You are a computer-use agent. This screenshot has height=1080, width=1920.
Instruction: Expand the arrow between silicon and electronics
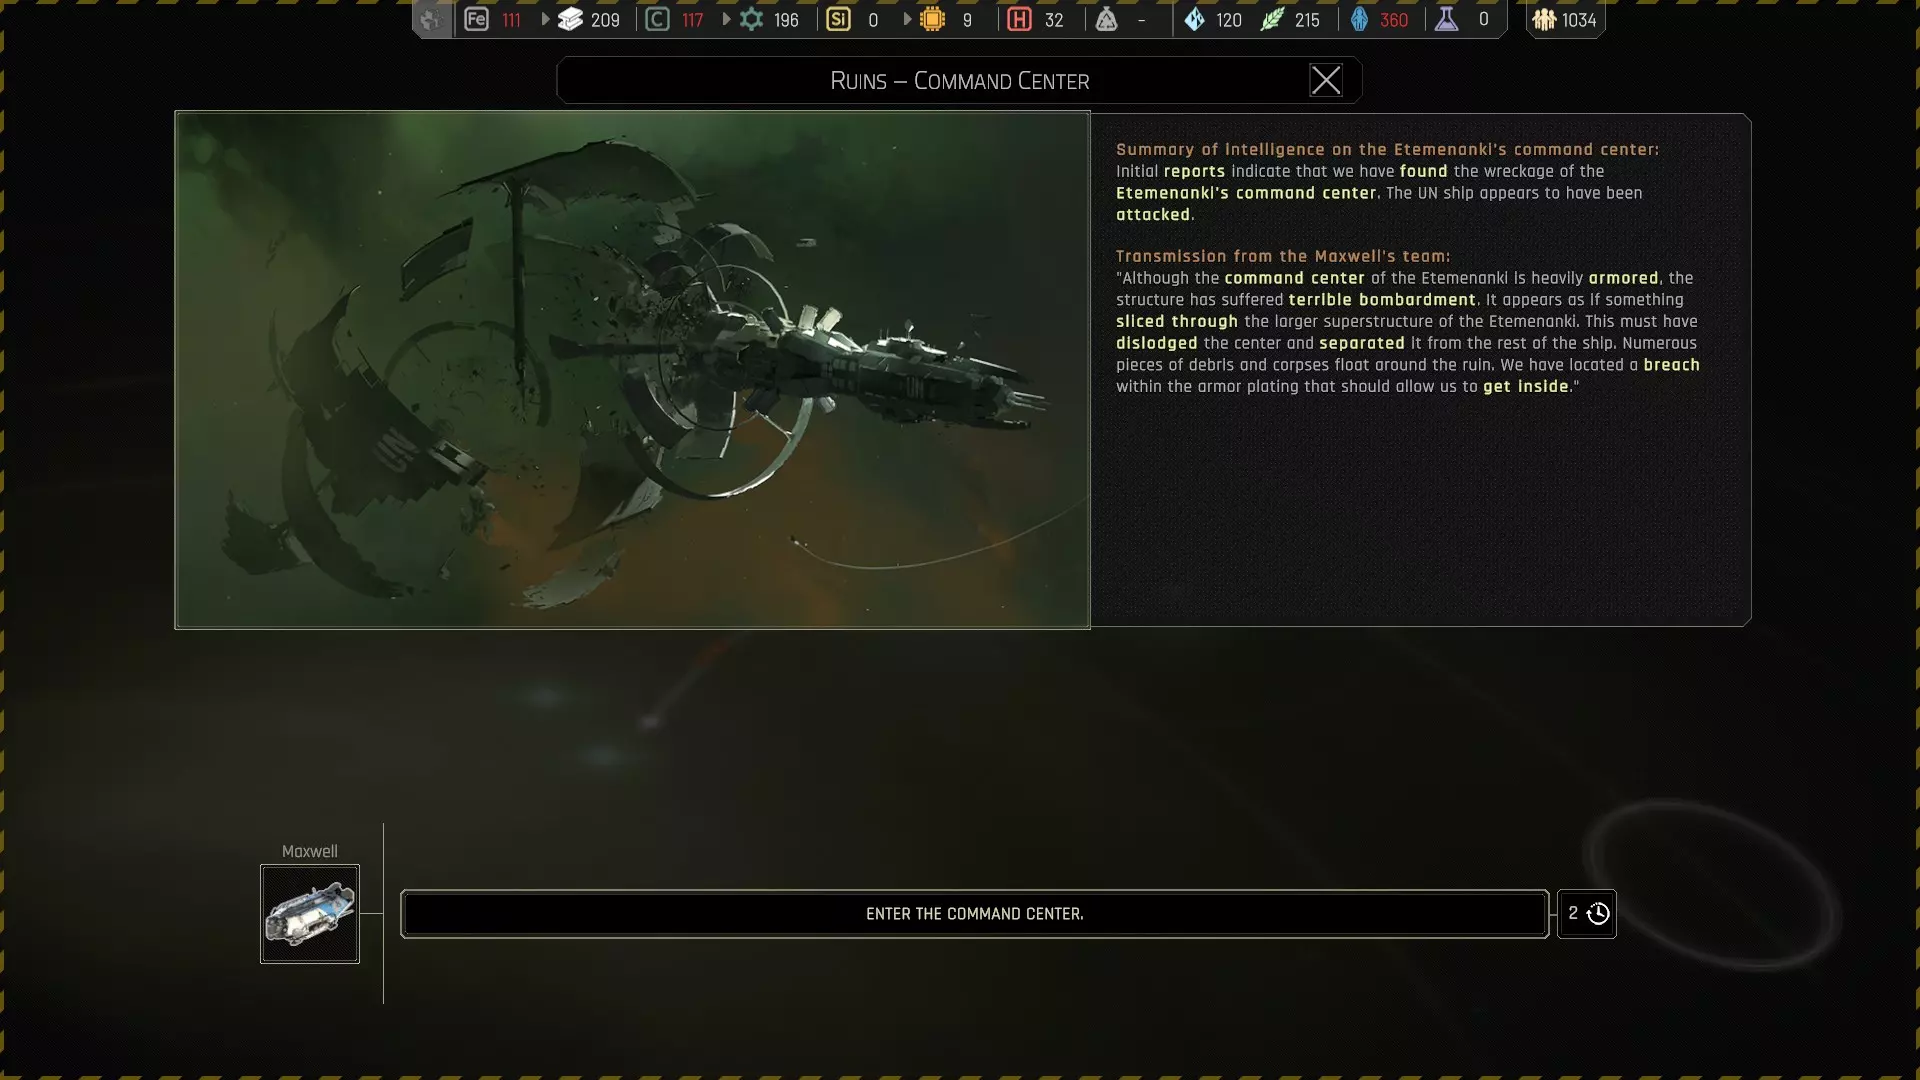click(907, 19)
